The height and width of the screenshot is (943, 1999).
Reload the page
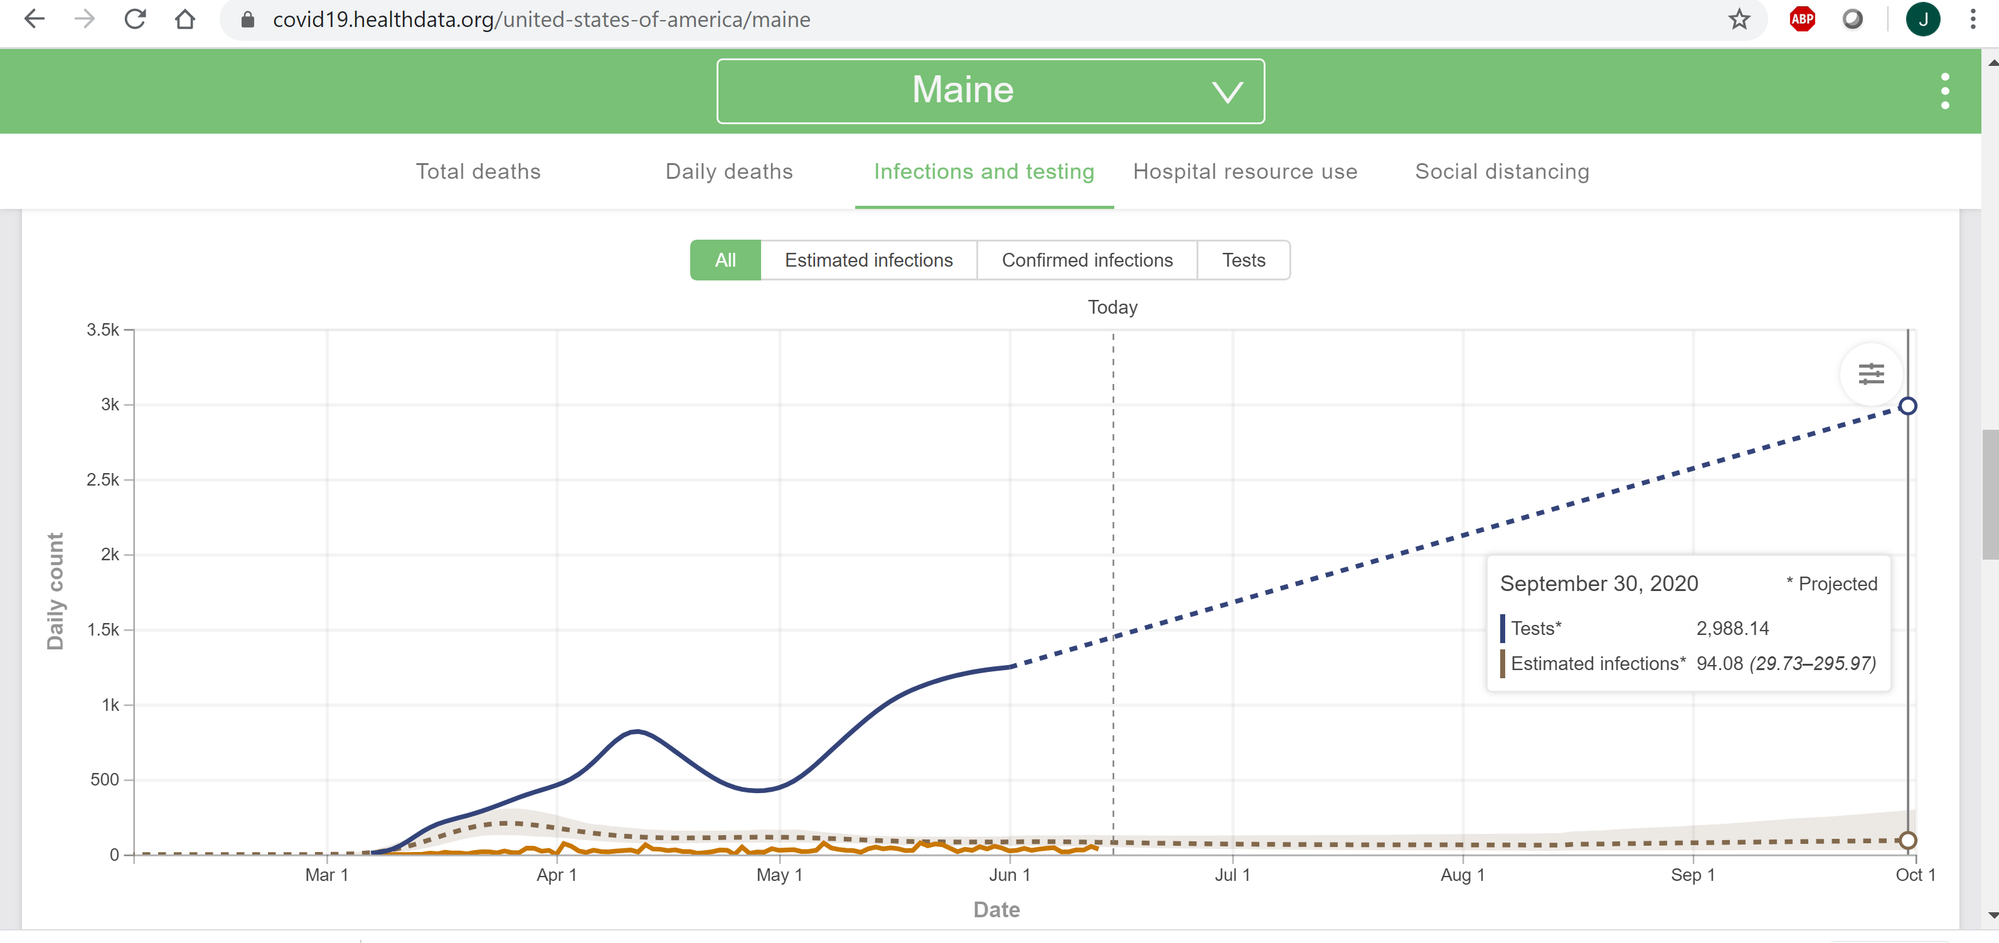pos(135,19)
